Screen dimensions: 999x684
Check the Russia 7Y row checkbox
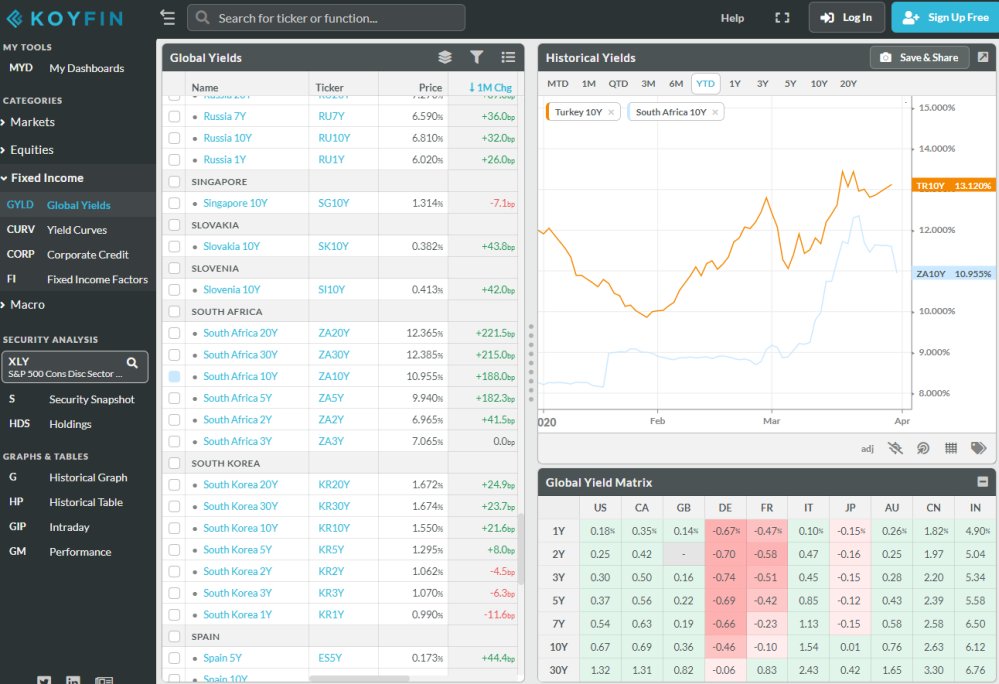[x=174, y=117]
